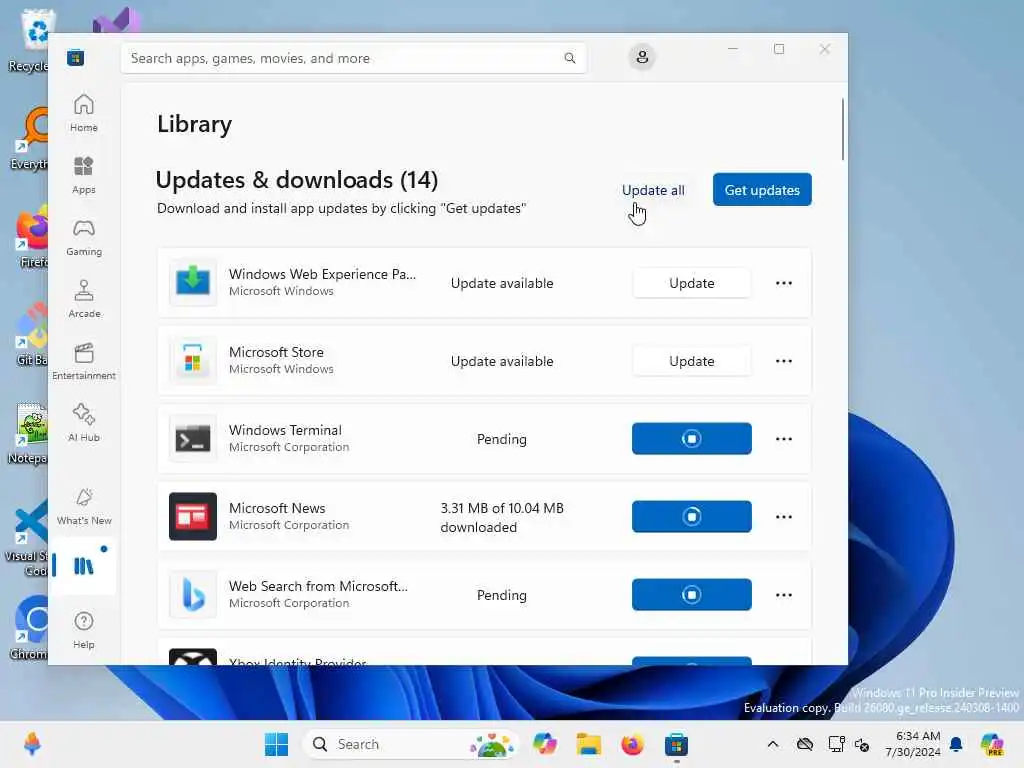The height and width of the screenshot is (768, 1024).
Task: Open File Explorer from the taskbar
Action: 588,744
